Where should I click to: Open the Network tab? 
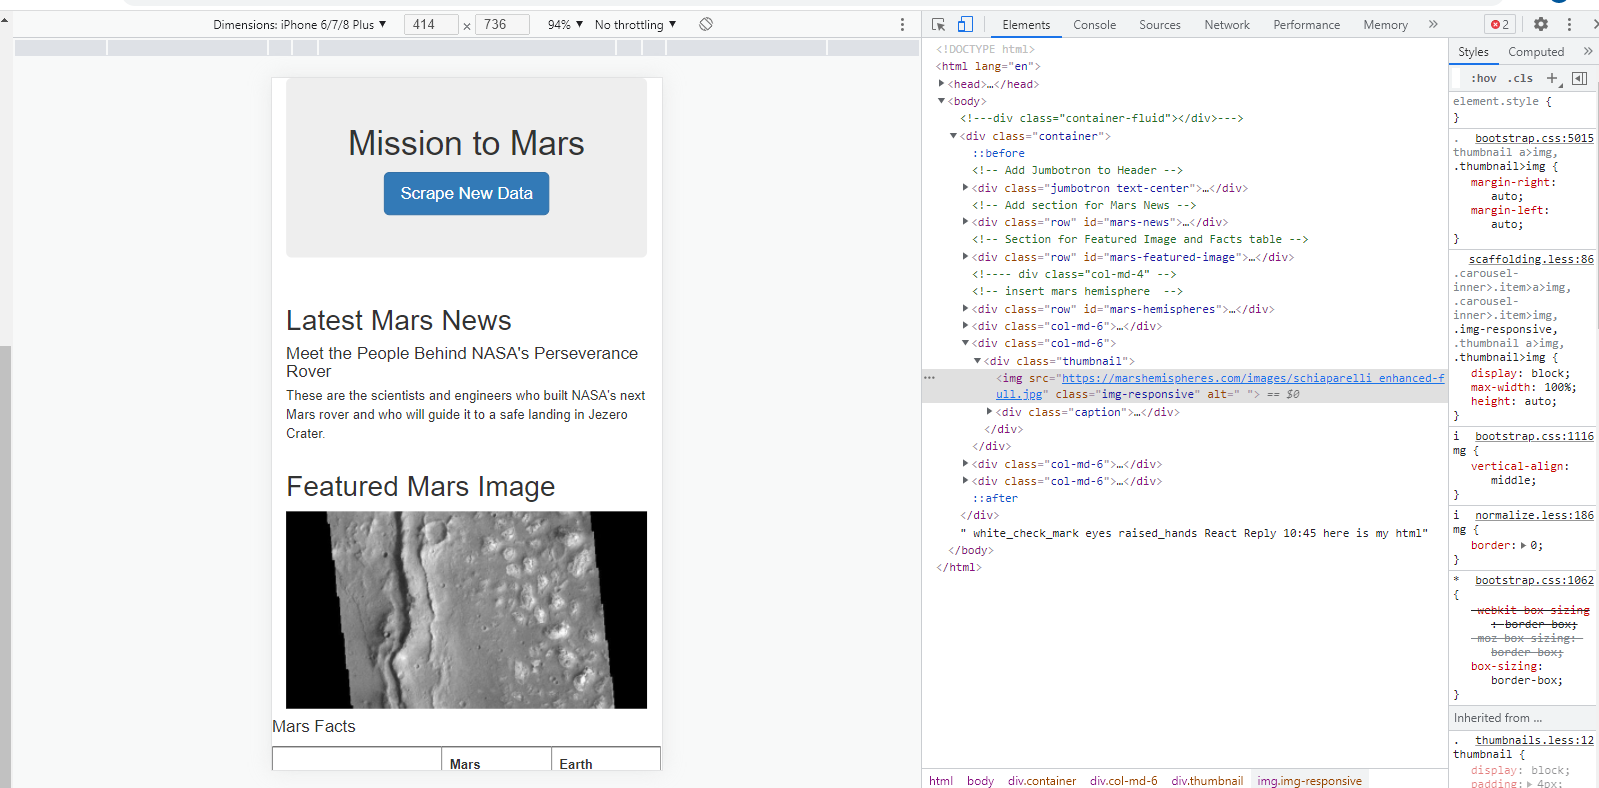1227,25
